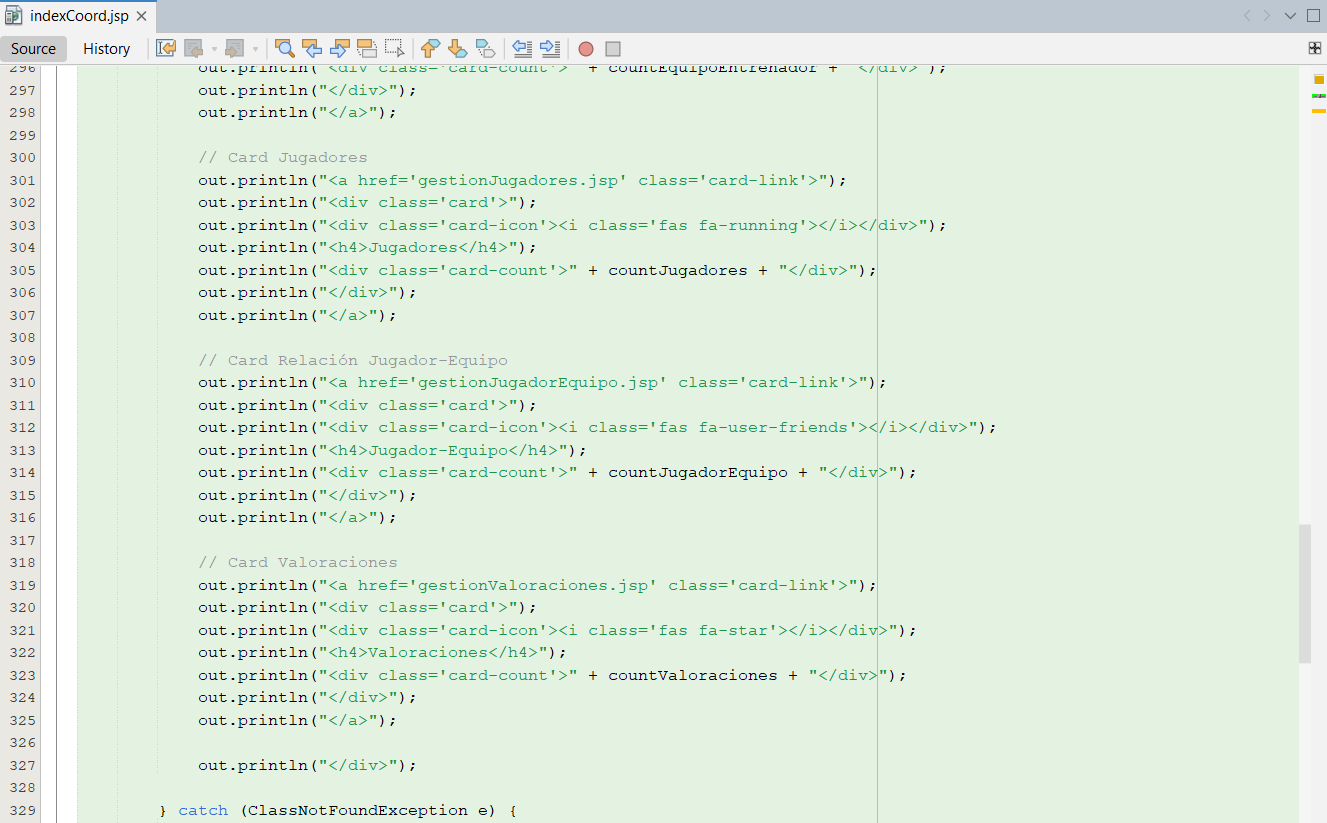Go to the previous bookmark
This screenshot has height=823, width=1327.
click(430, 48)
